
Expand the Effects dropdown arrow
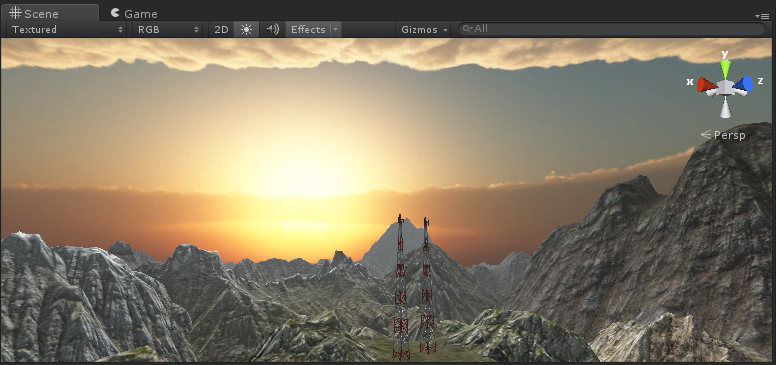click(336, 29)
